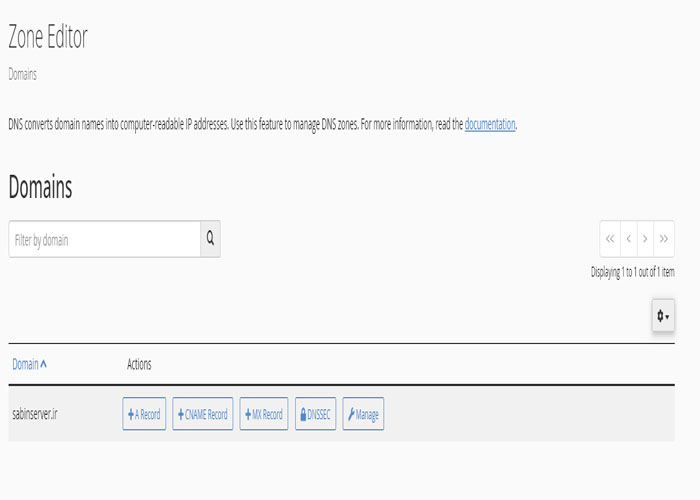Image resolution: width=700 pixels, height=500 pixels.
Task: Click the Displaying 1 to 1 item count
Action: (x=632, y=271)
